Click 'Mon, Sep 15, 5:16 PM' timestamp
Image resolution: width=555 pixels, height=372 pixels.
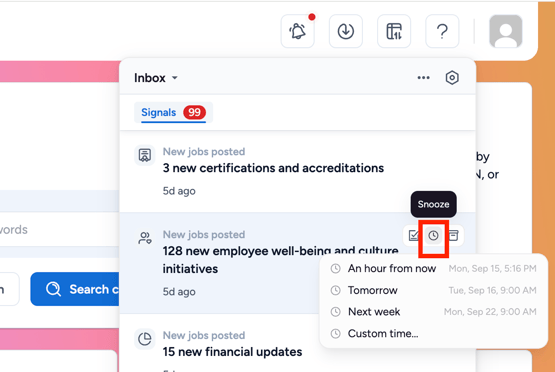[x=492, y=269]
